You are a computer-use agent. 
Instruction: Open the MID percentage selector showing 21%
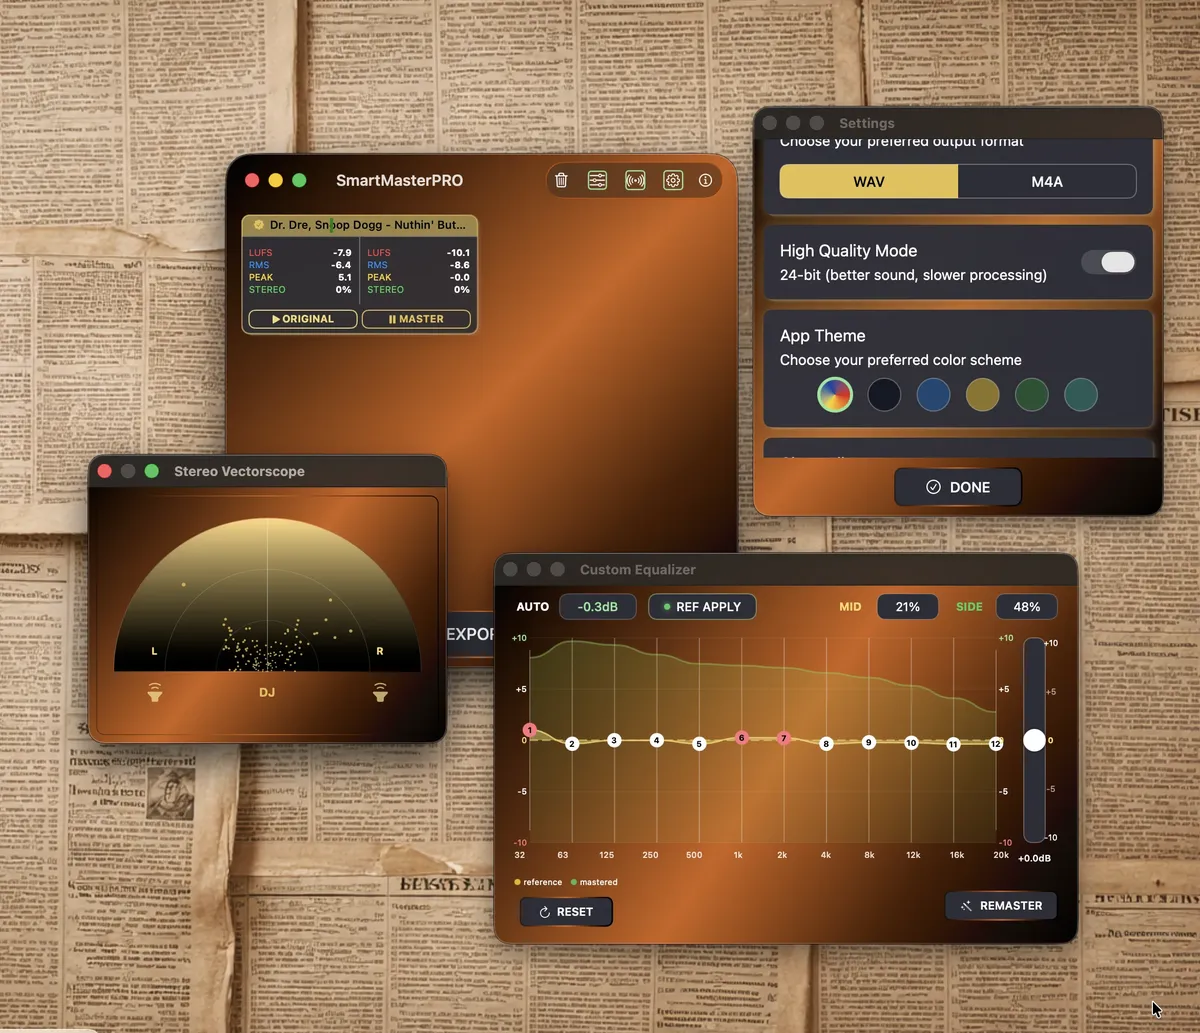(x=907, y=606)
